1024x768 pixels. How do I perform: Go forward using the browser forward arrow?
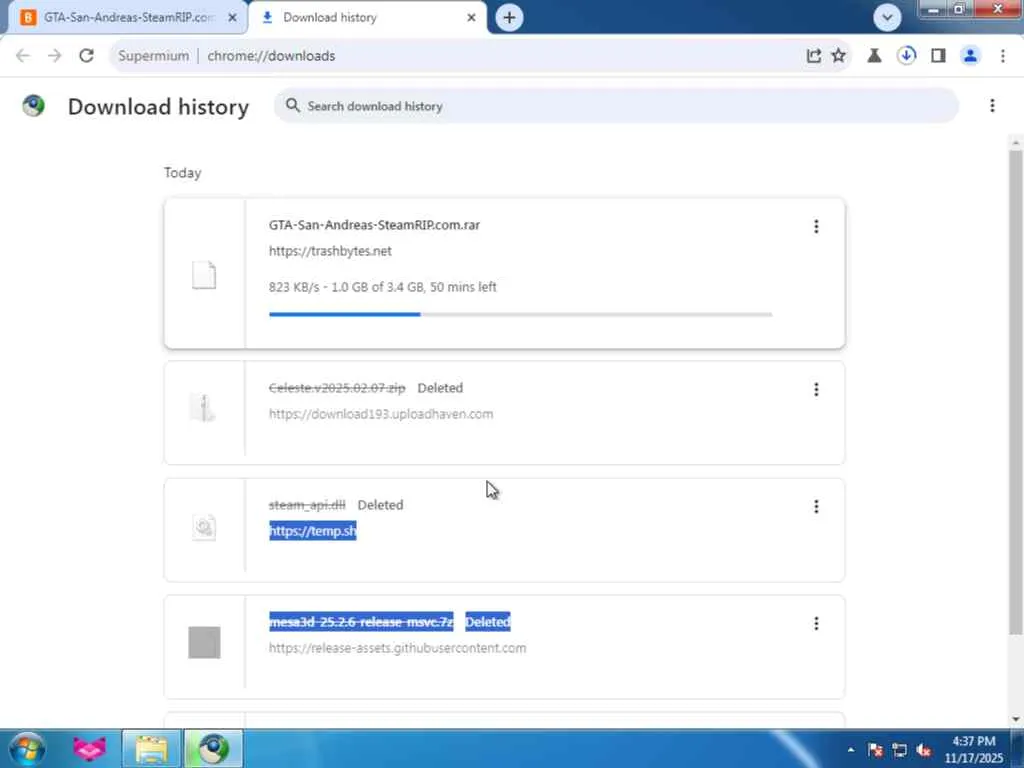coord(54,56)
